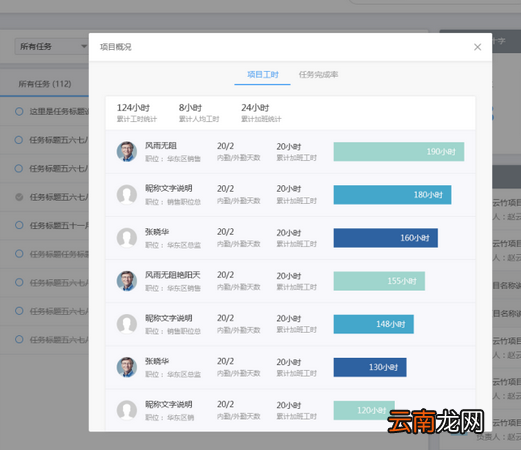
Task: Click the avatar photo in the 155小时 row
Action: [127, 281]
